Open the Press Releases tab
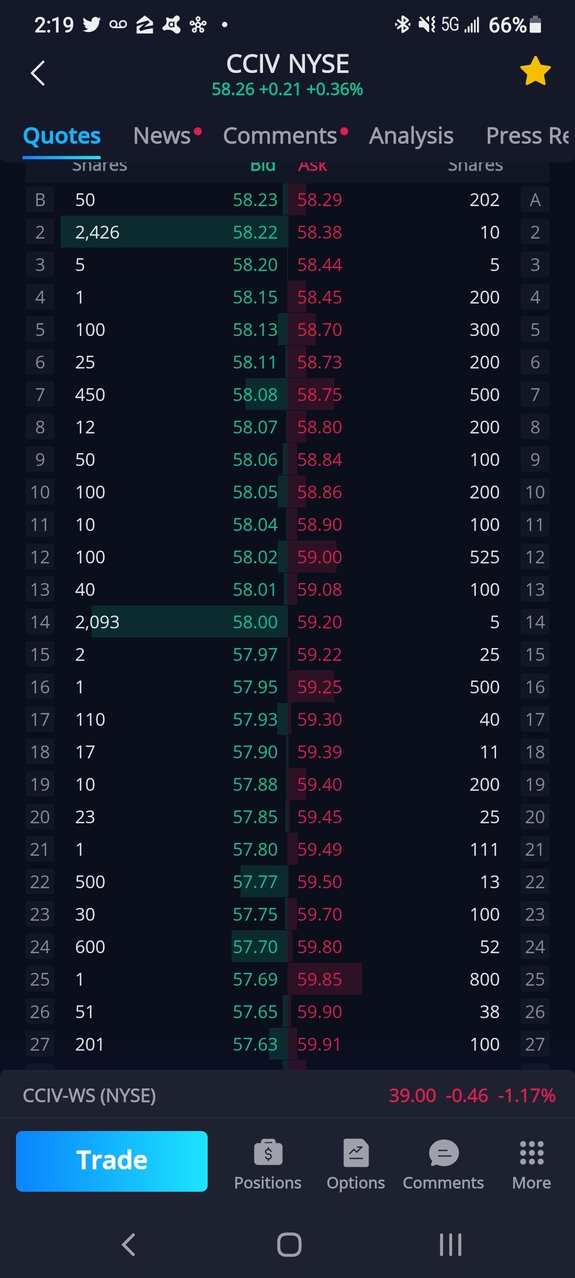Screen dimensions: 575x1278 (x=528, y=136)
